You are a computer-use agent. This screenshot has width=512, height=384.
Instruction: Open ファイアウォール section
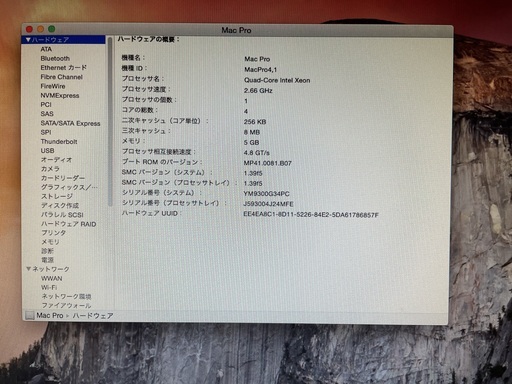click(x=66, y=305)
